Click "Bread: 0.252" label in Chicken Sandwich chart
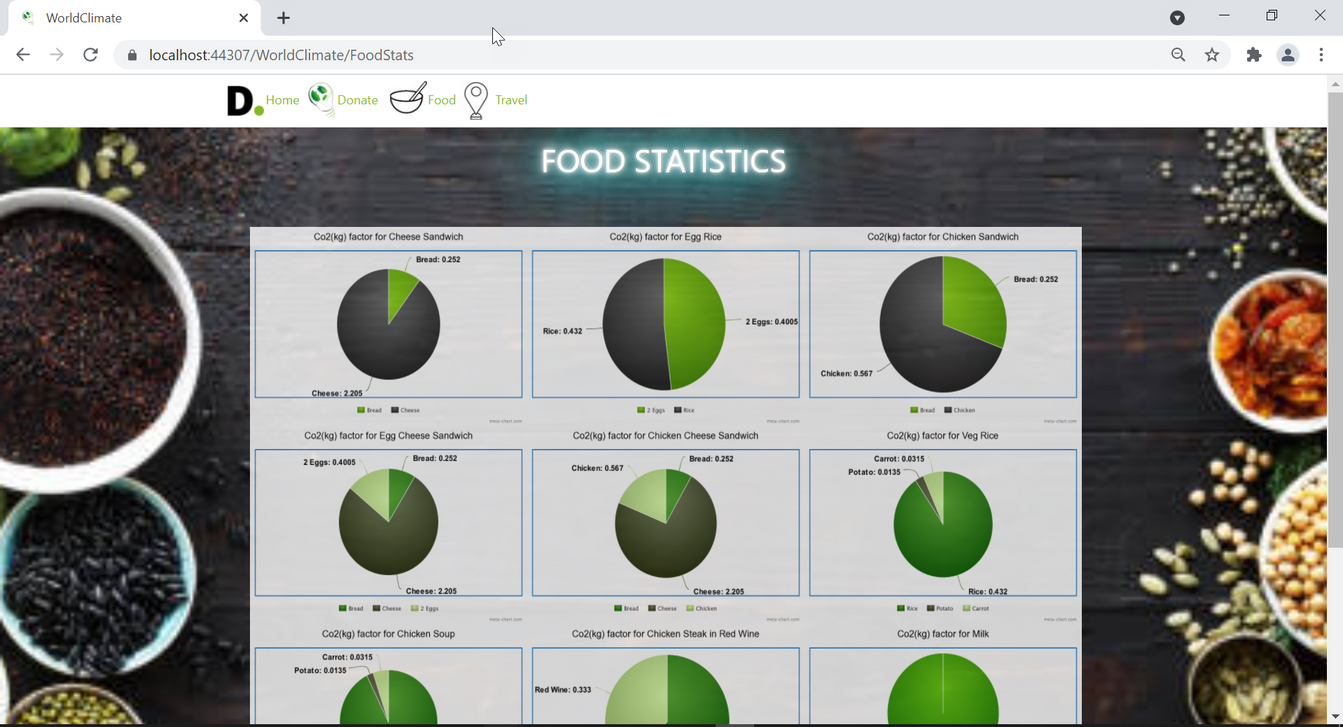Screen dimensions: 1343x727 (1036, 280)
